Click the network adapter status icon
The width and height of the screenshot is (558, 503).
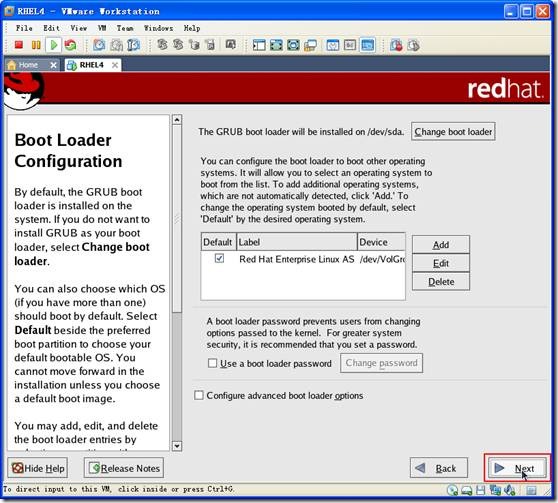click(495, 490)
